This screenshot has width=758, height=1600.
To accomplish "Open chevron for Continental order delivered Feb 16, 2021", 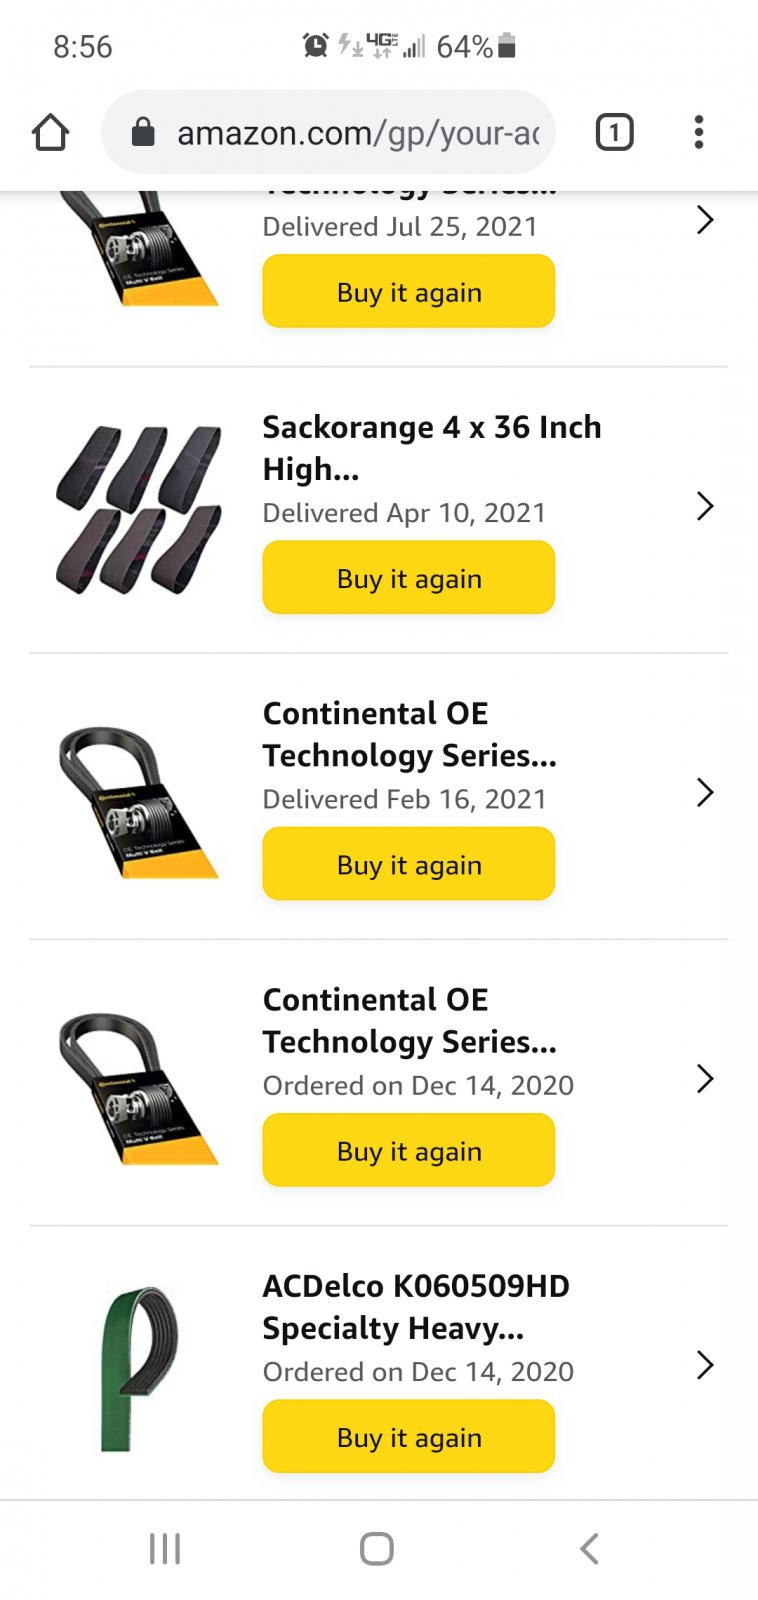I will (x=705, y=792).
